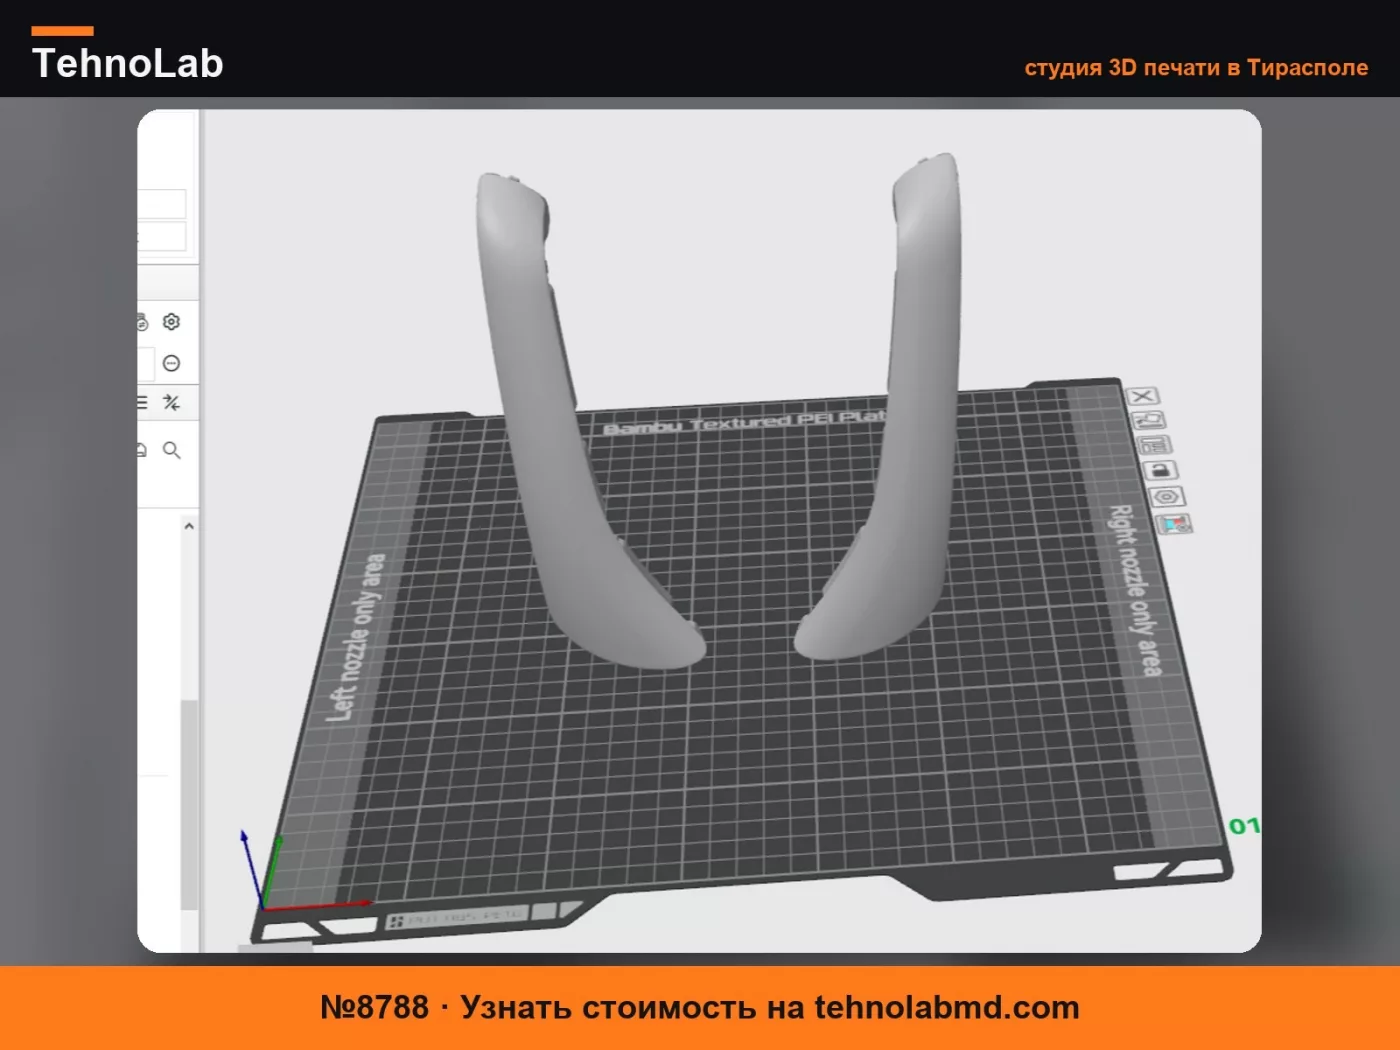Click the green plate number 01

(1243, 826)
